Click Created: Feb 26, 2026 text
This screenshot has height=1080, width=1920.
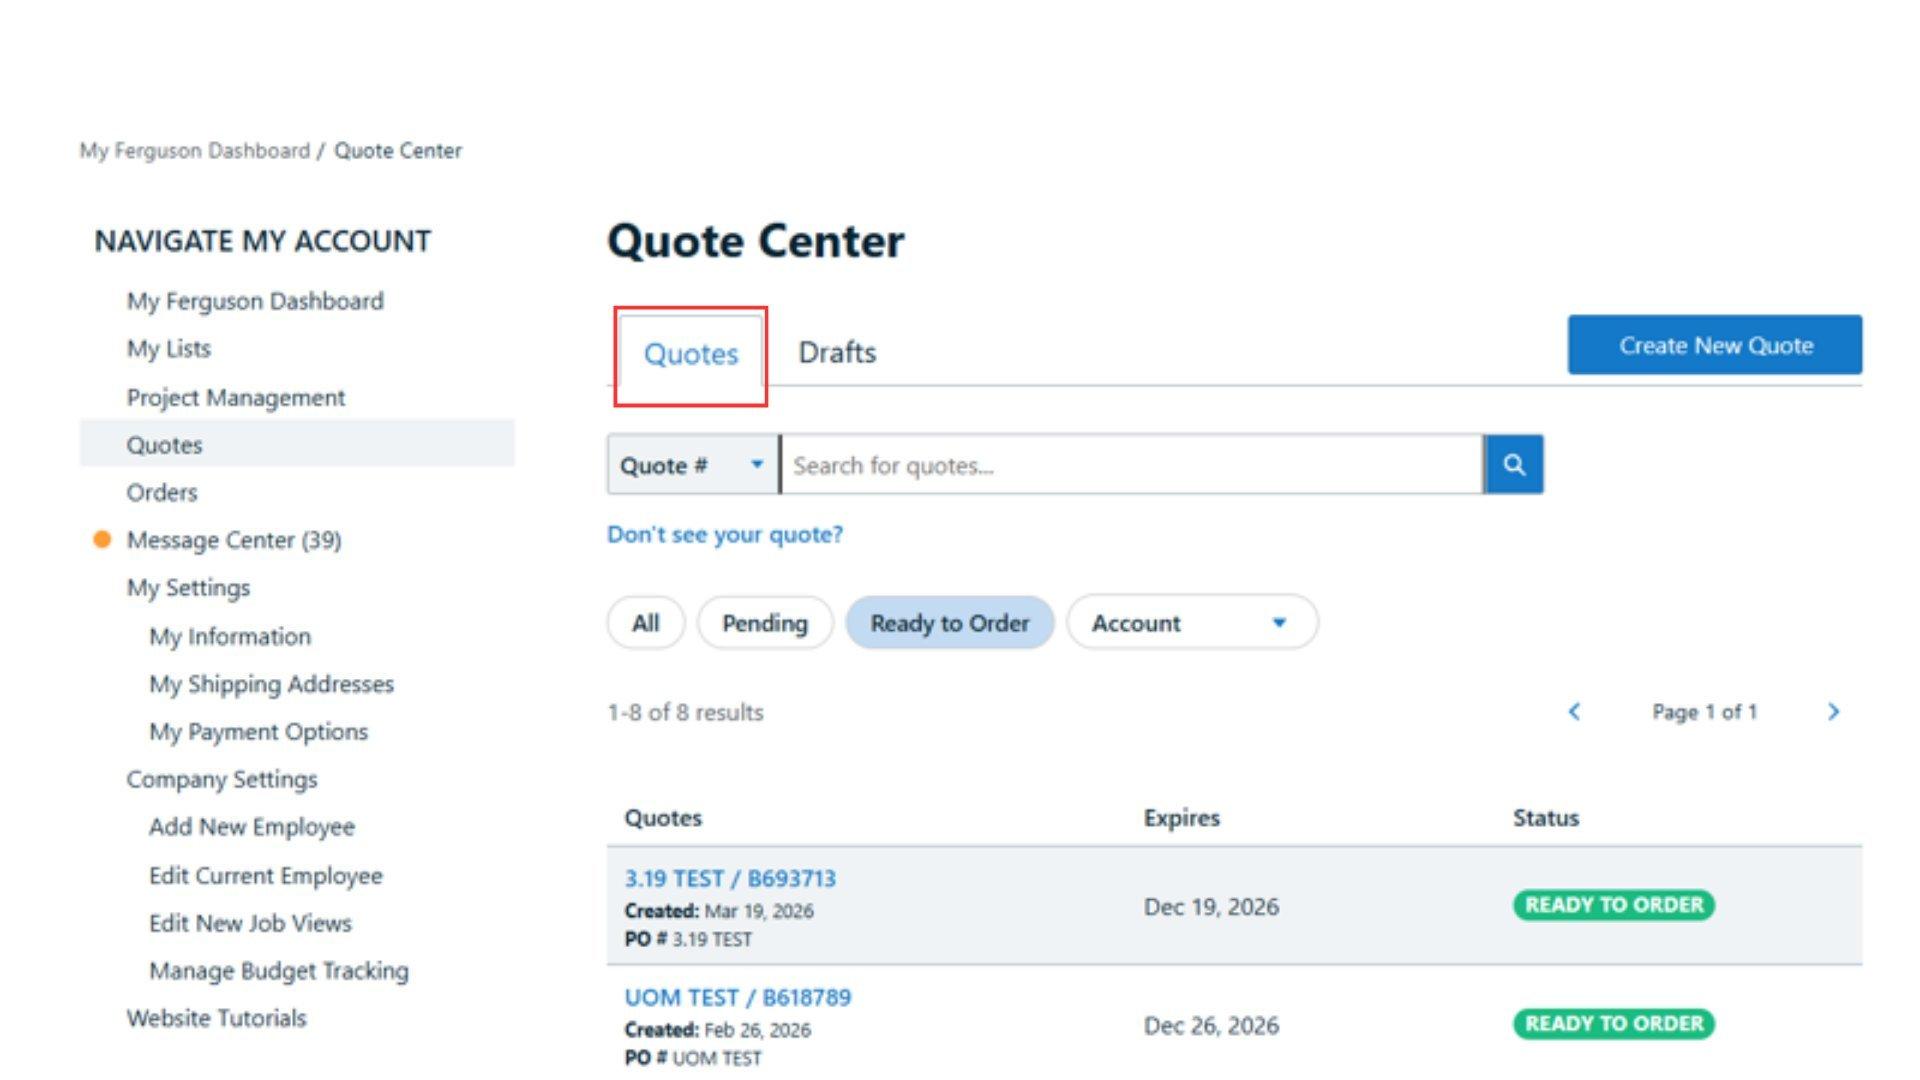[x=718, y=1030]
